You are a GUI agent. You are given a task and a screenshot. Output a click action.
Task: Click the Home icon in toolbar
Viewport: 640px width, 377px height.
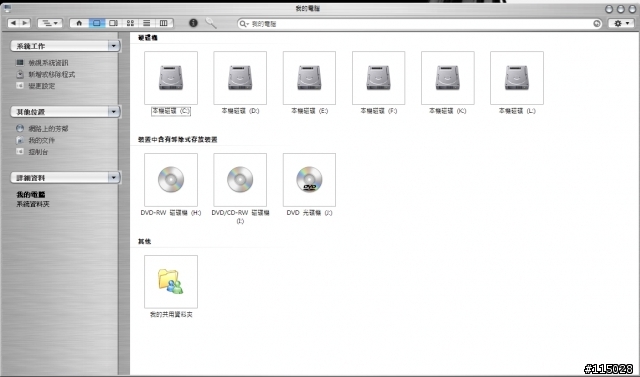(x=79, y=23)
